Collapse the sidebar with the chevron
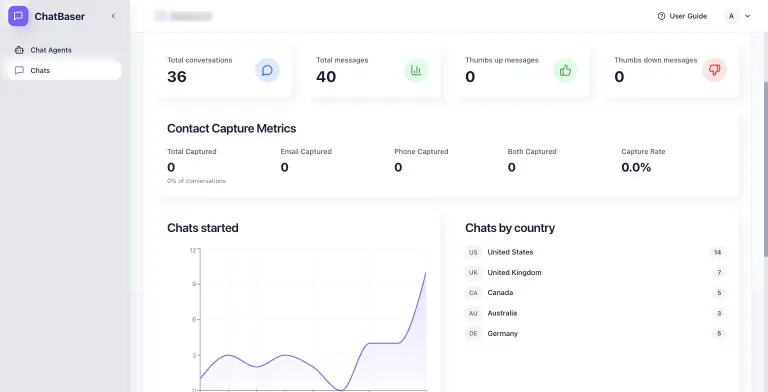 coord(113,16)
